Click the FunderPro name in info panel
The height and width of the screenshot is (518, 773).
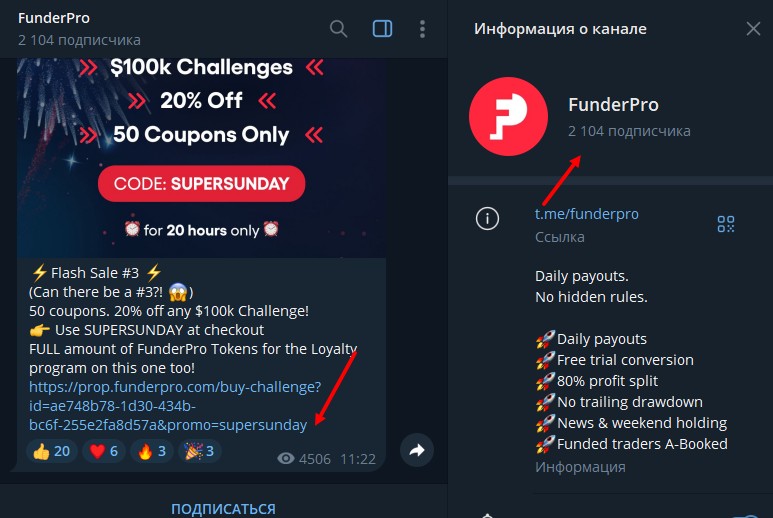(613, 105)
